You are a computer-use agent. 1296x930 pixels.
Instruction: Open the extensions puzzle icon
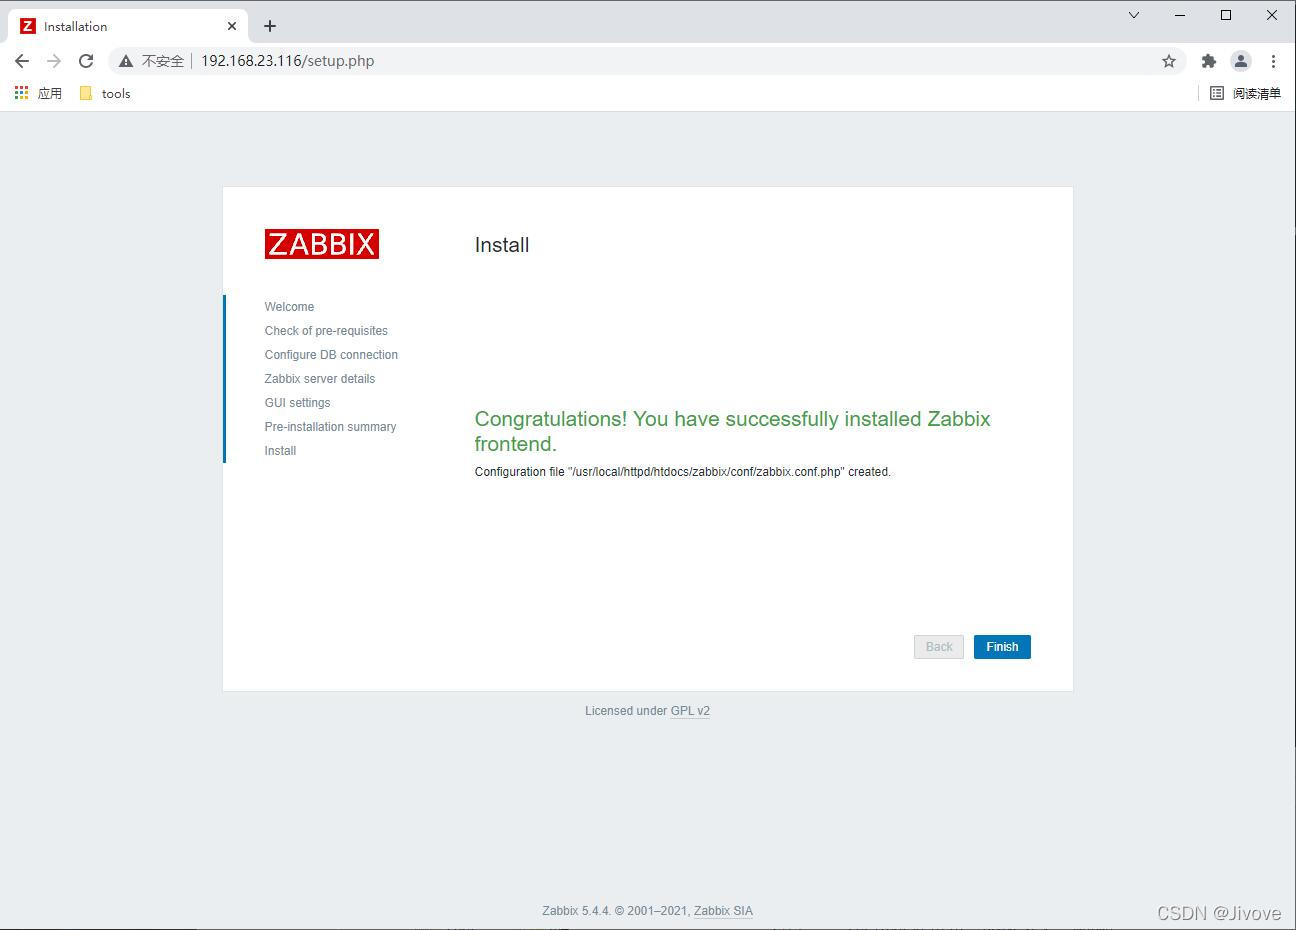tap(1209, 61)
